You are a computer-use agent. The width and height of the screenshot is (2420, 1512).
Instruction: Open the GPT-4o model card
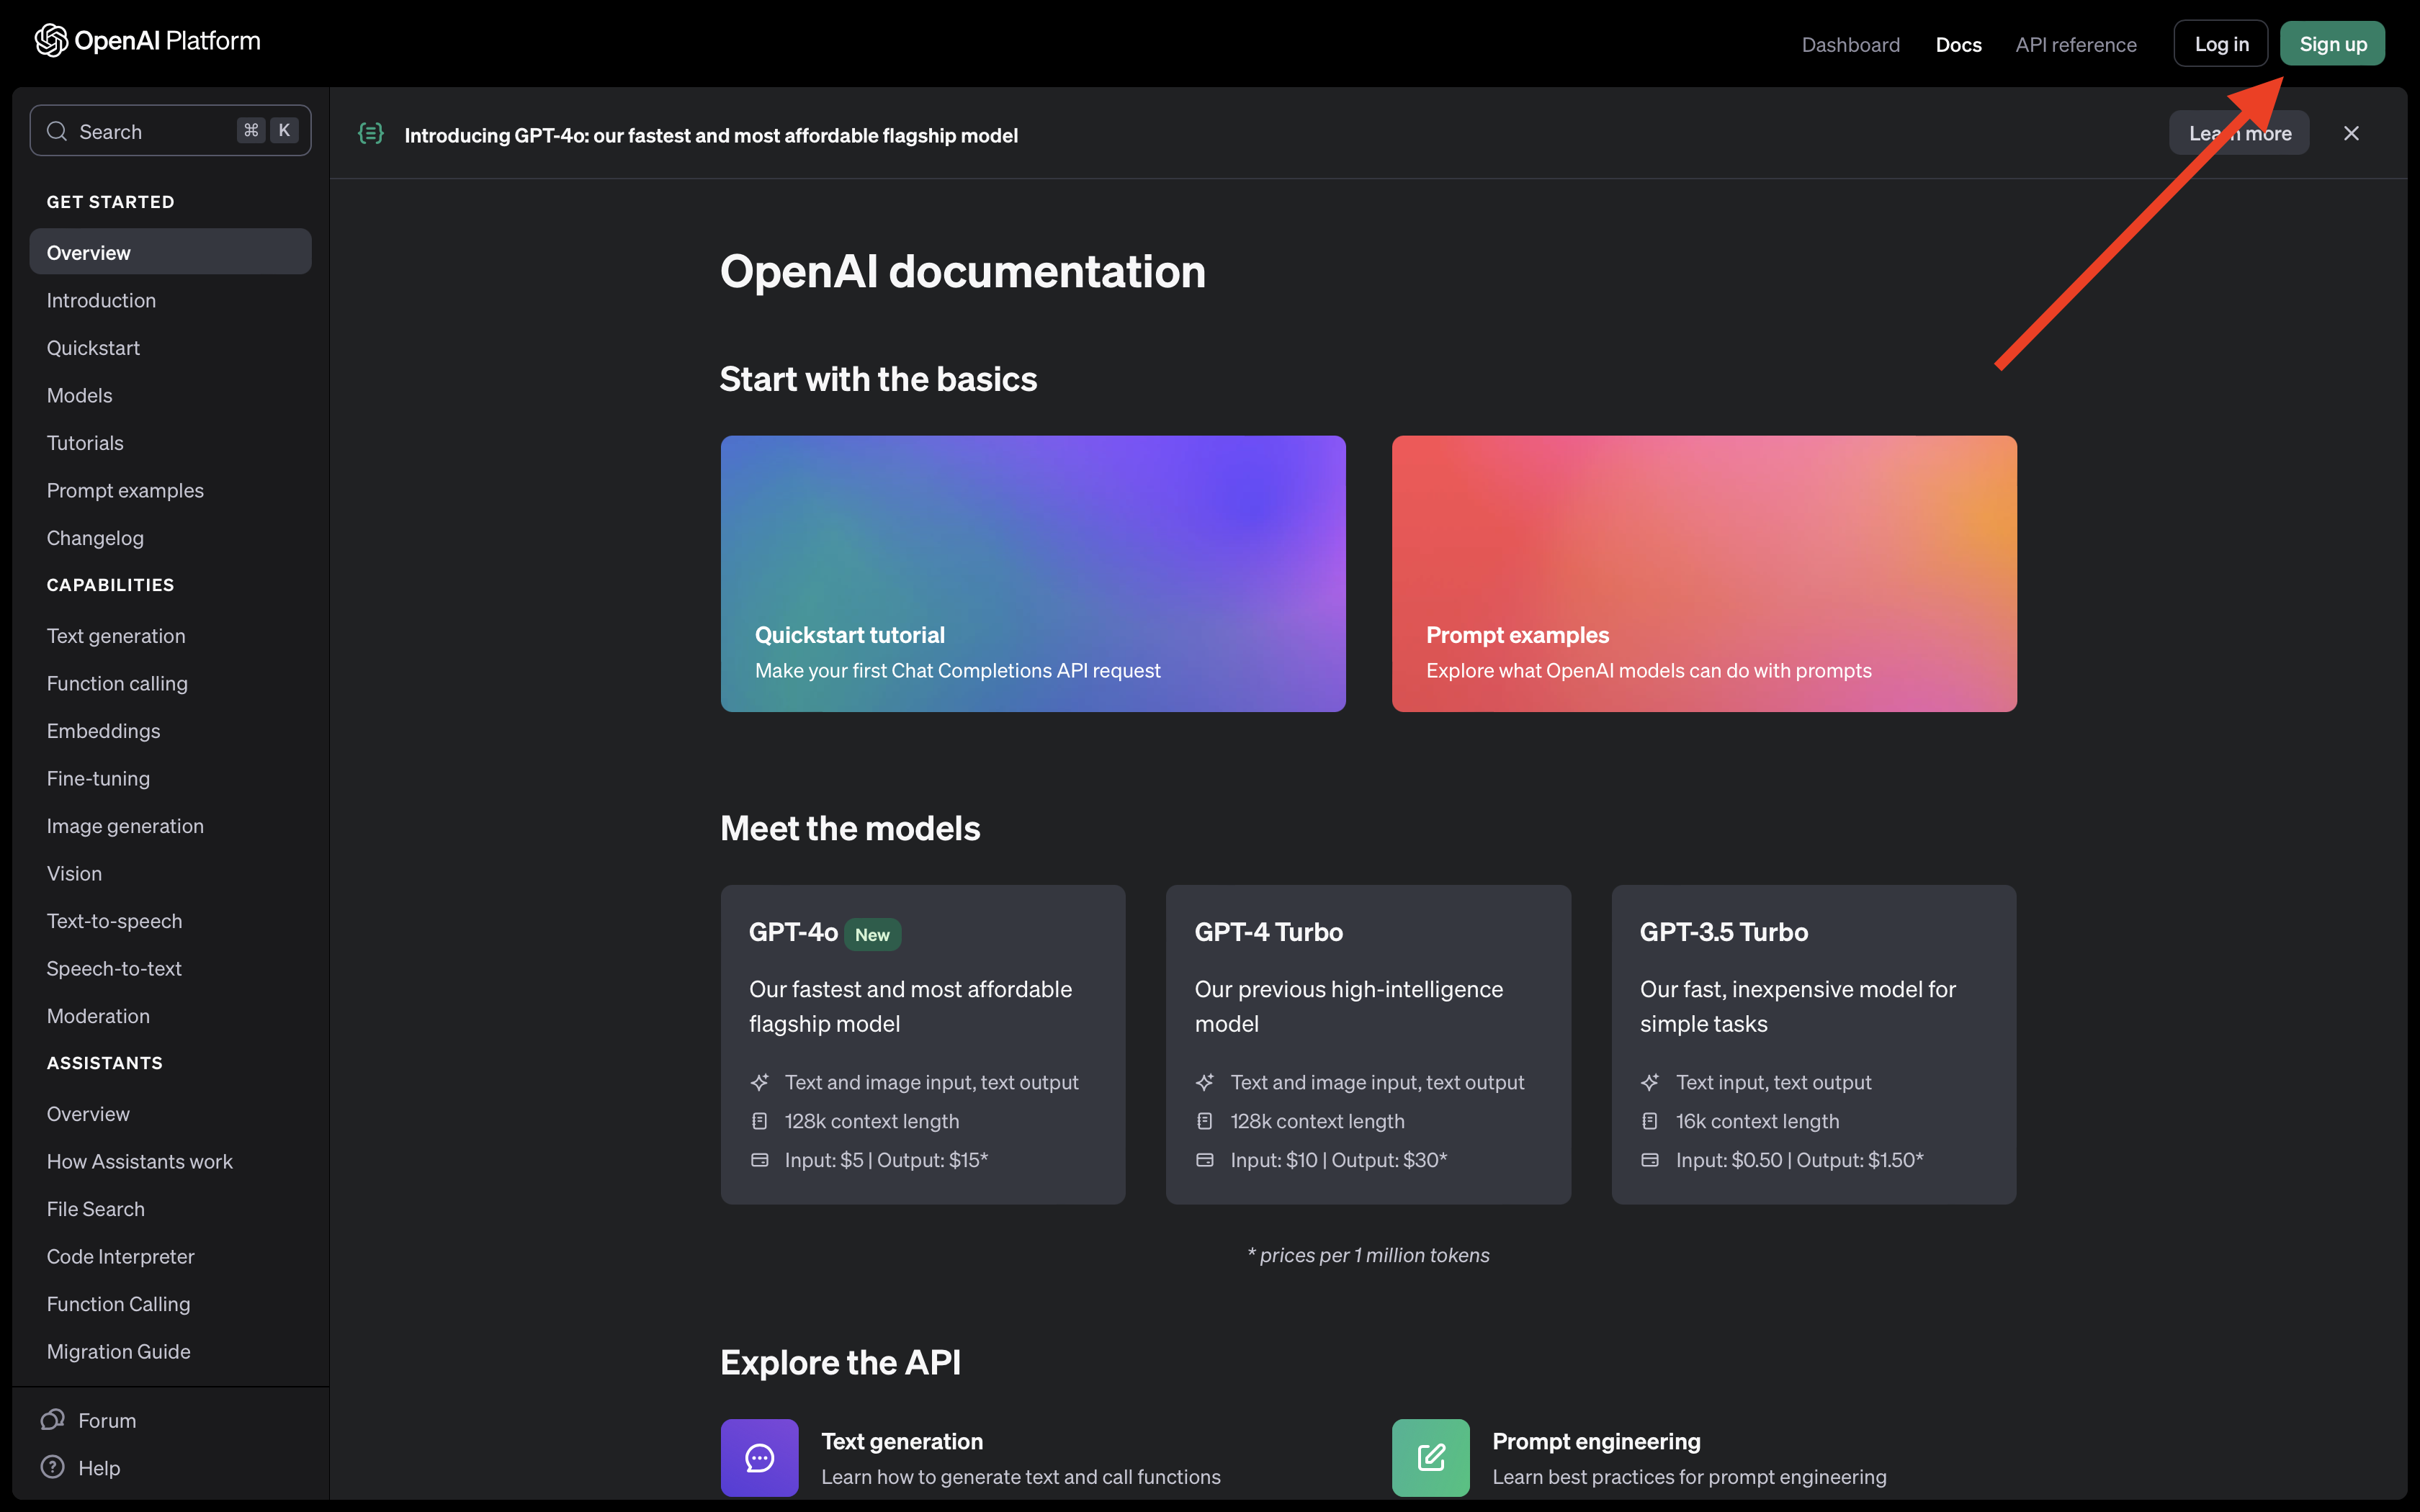click(923, 1044)
